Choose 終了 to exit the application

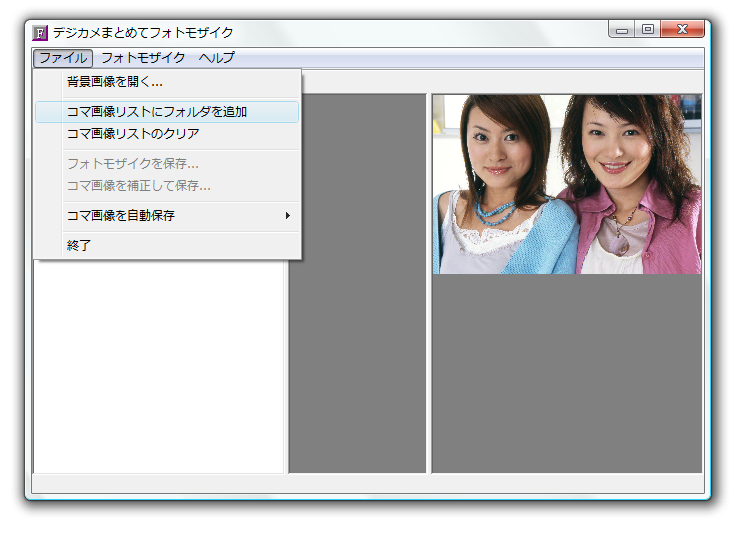point(167,245)
